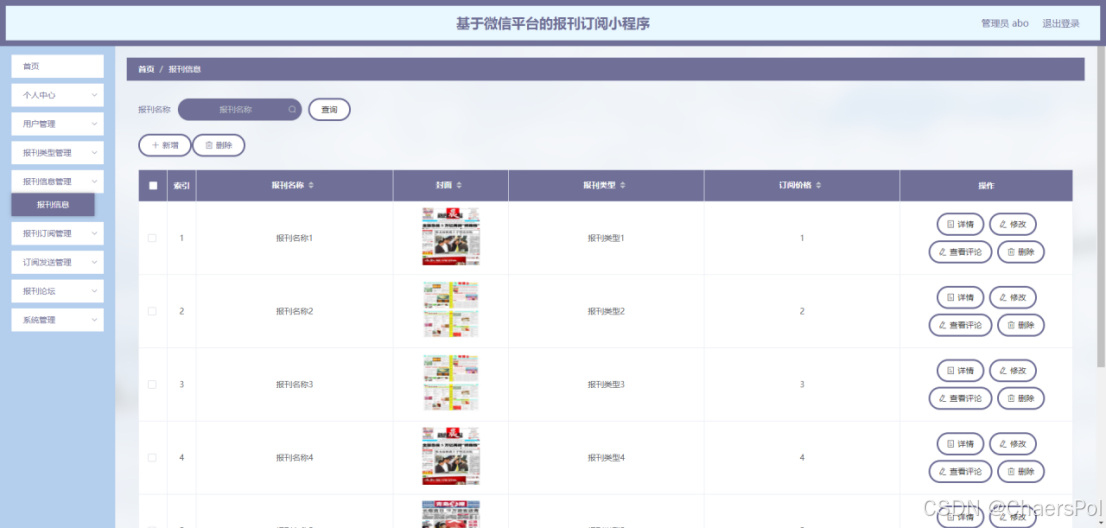Image resolution: width=1106 pixels, height=528 pixels.
Task: Open 详情 for 报刊名称2 row
Action: tap(960, 297)
